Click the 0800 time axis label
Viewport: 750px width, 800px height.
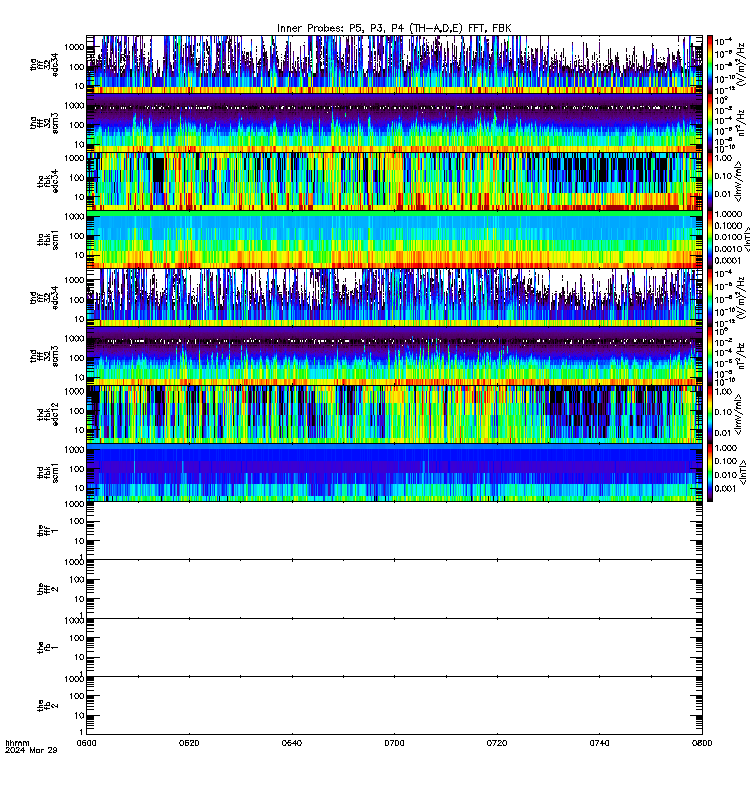click(702, 743)
